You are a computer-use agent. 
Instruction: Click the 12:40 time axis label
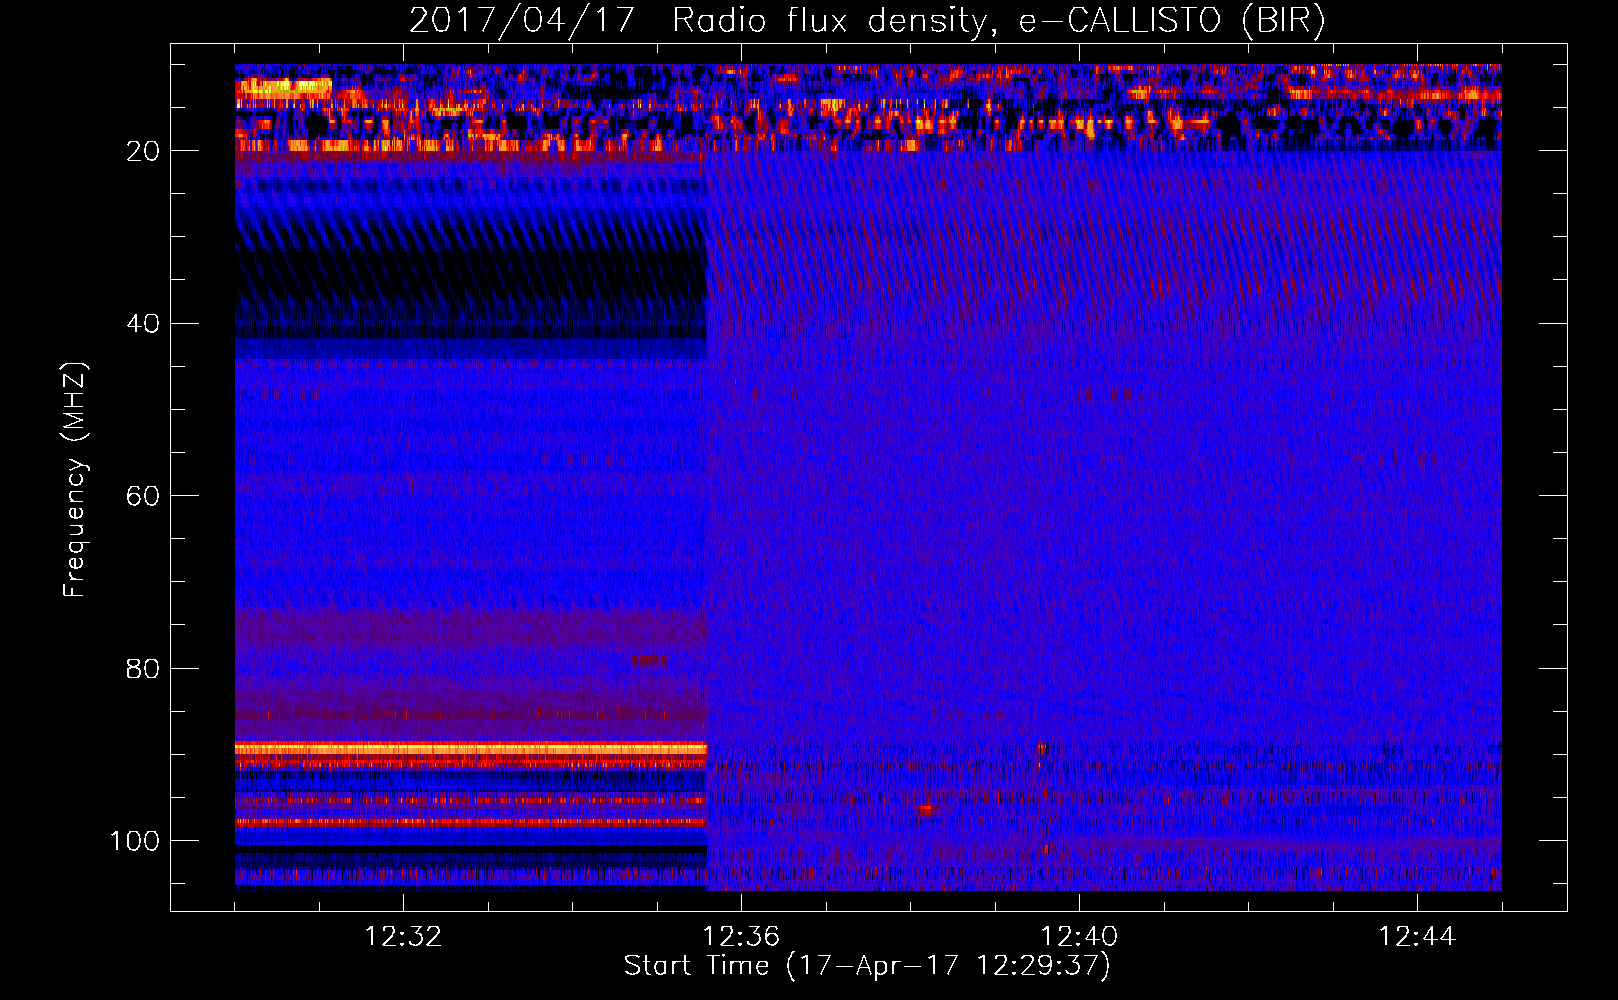pyautogui.click(x=1079, y=937)
